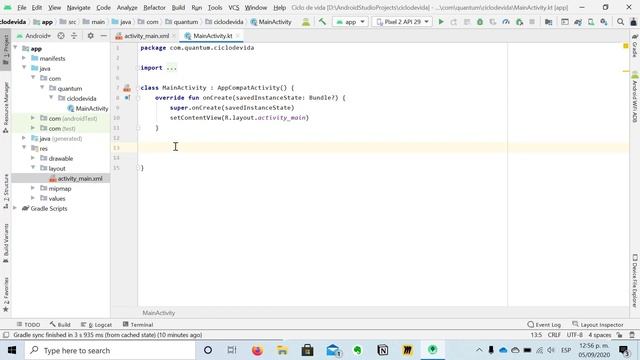Expand the collapsed import statement
Screen dimensions: 640x360
172,68
